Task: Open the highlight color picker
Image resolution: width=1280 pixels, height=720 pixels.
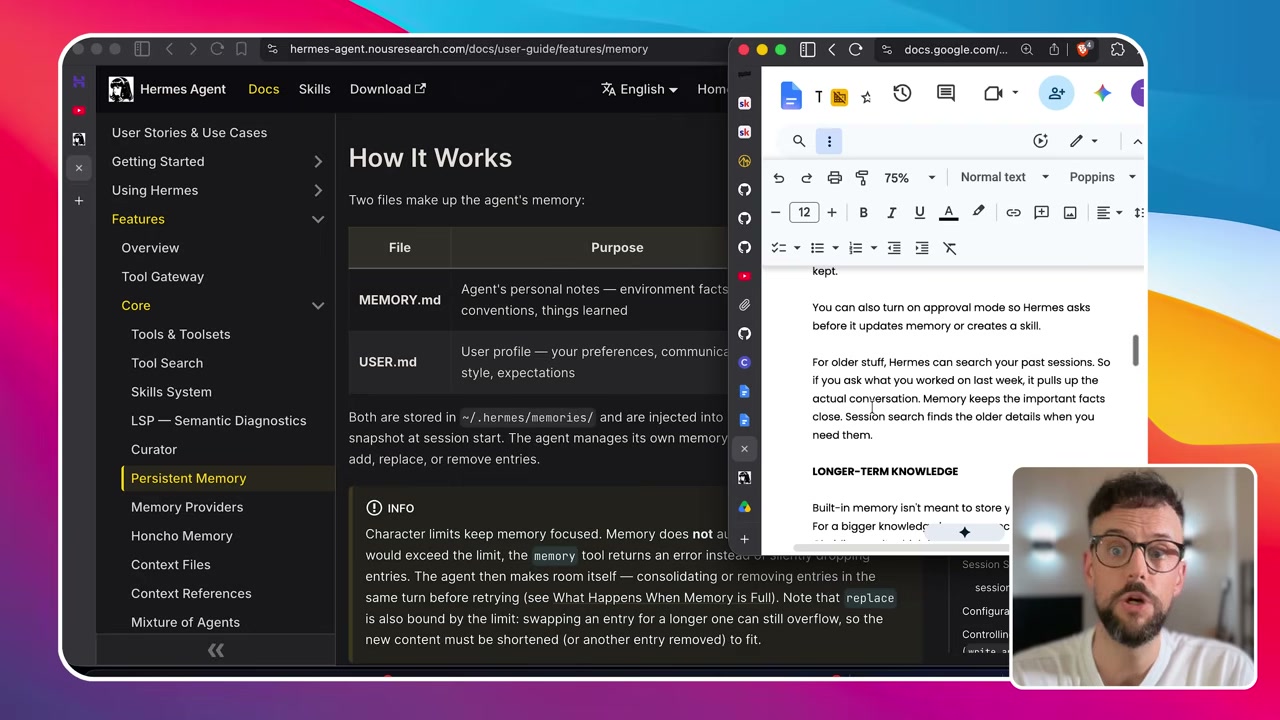Action: point(978,213)
